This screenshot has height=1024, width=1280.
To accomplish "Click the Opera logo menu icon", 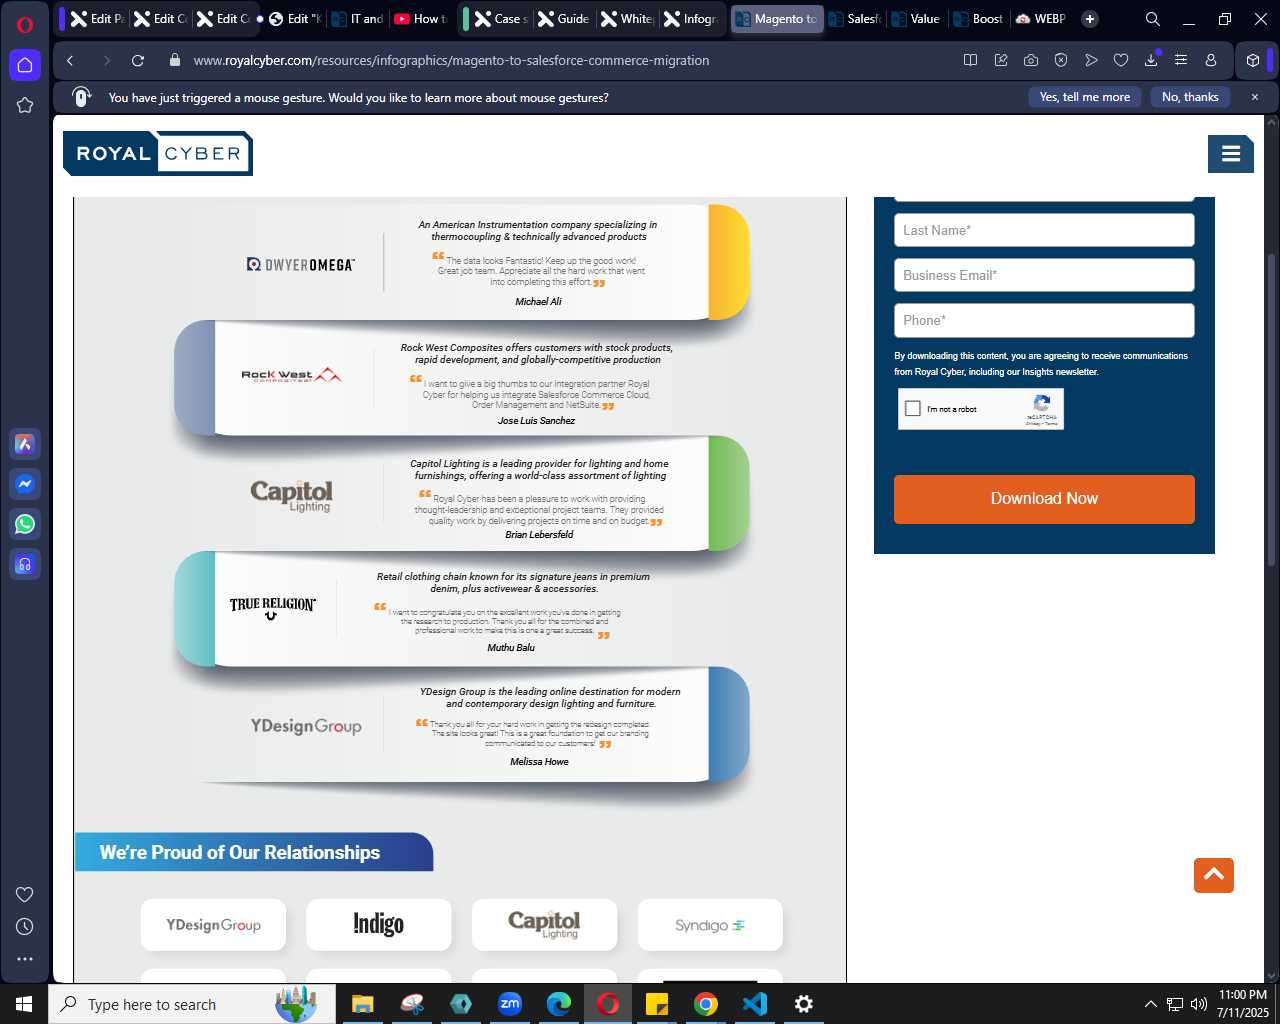I will [x=25, y=24].
